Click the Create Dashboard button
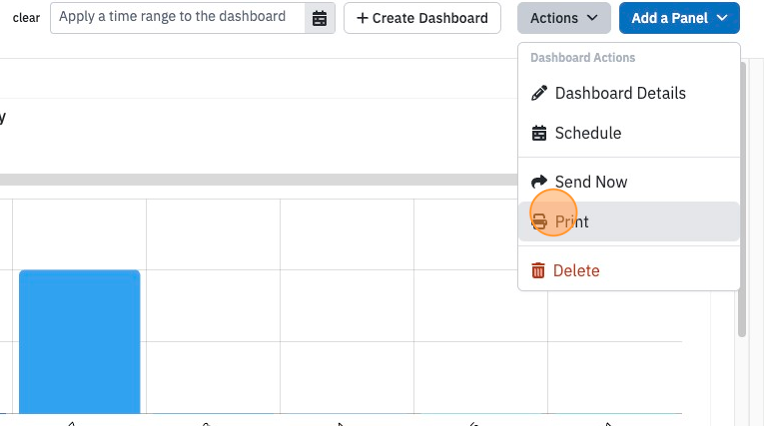 pos(422,18)
